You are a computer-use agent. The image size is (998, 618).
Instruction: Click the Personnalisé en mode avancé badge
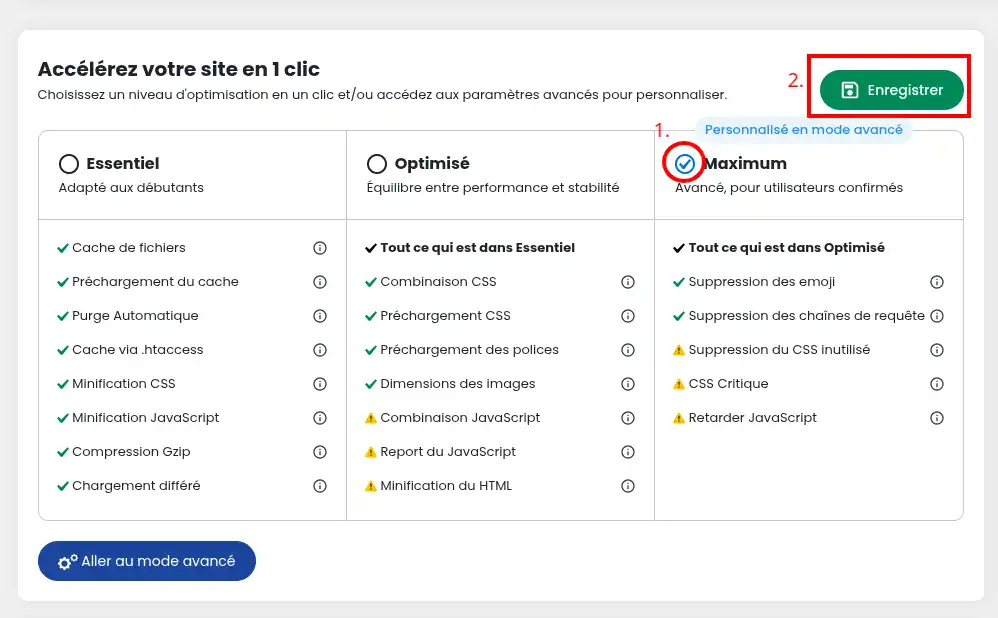tap(803, 130)
